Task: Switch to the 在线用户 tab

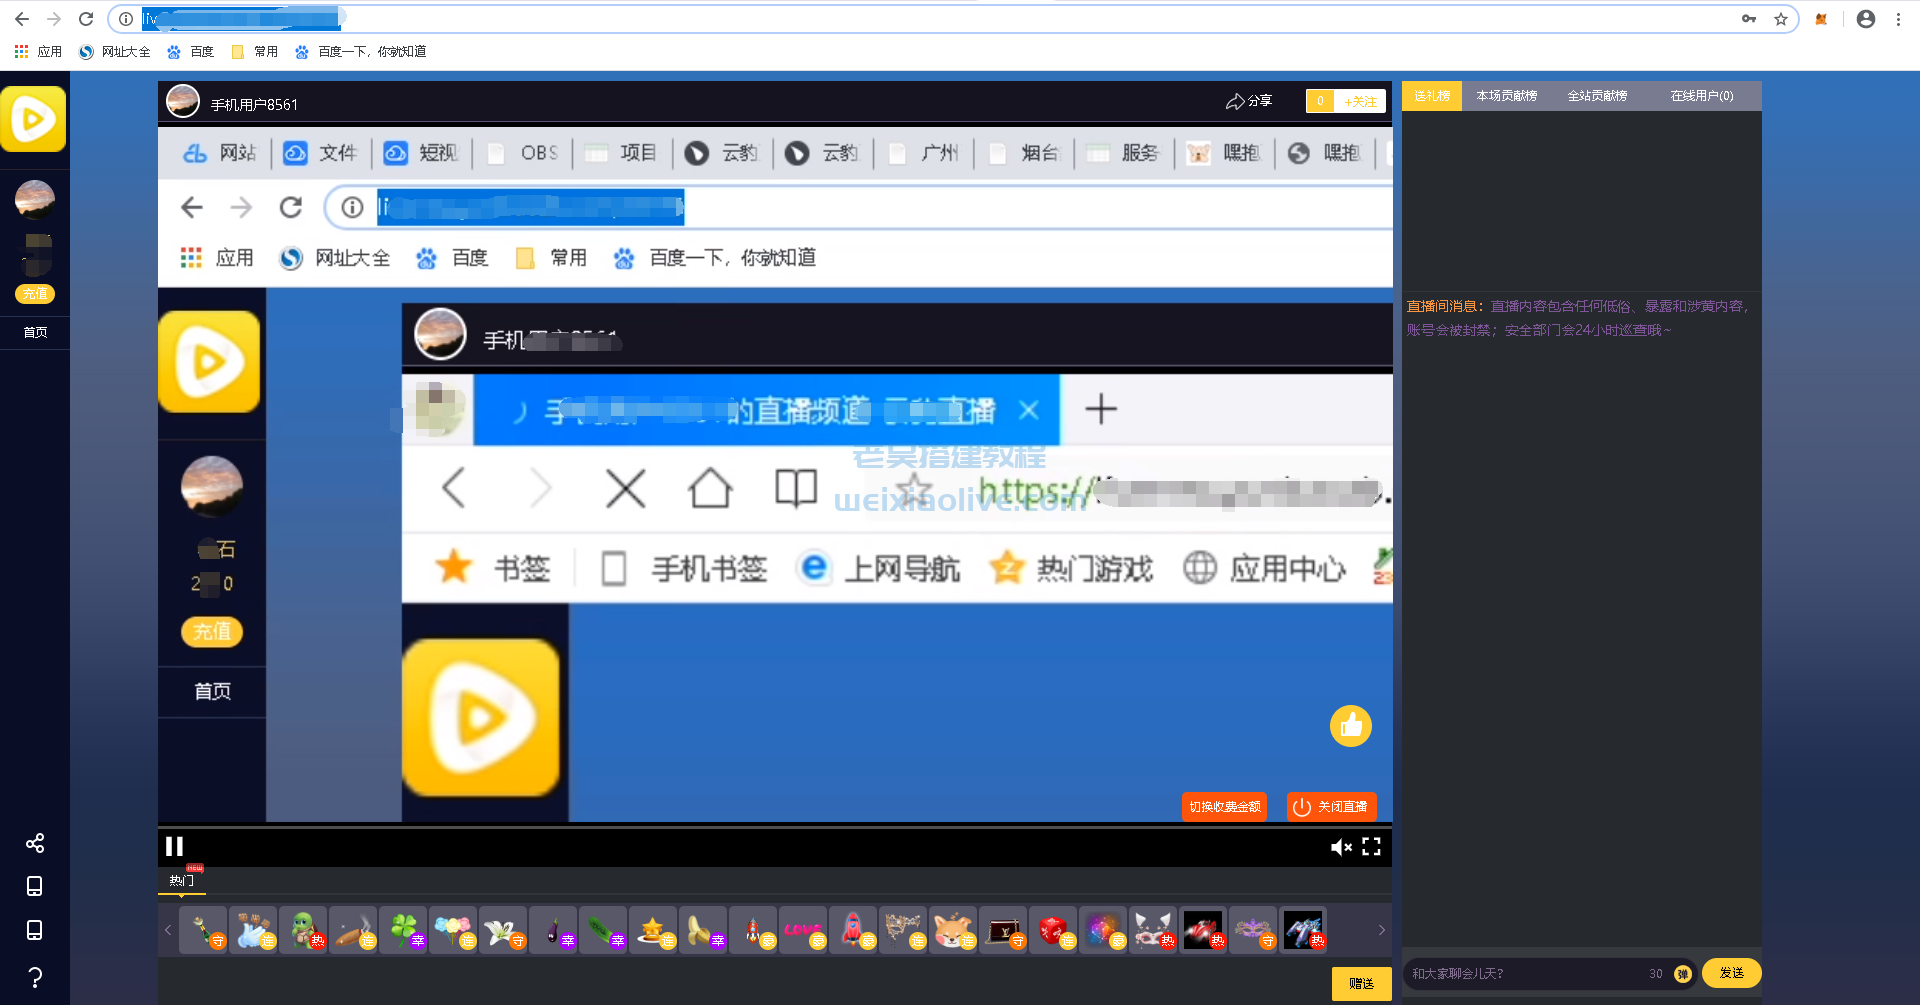Action: [x=1700, y=95]
